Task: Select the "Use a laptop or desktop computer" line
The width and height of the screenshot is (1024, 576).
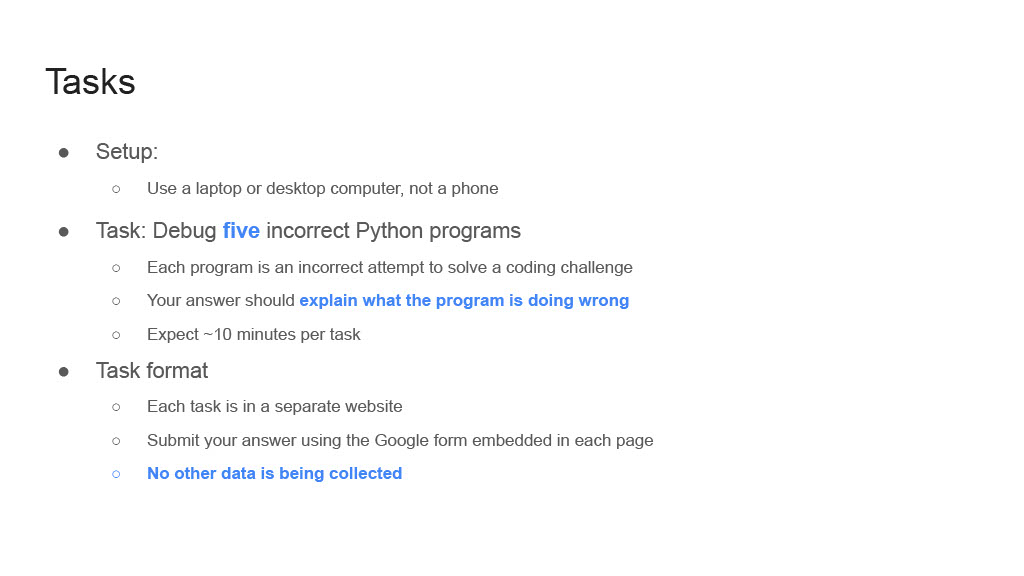Action: pyautogui.click(x=322, y=188)
